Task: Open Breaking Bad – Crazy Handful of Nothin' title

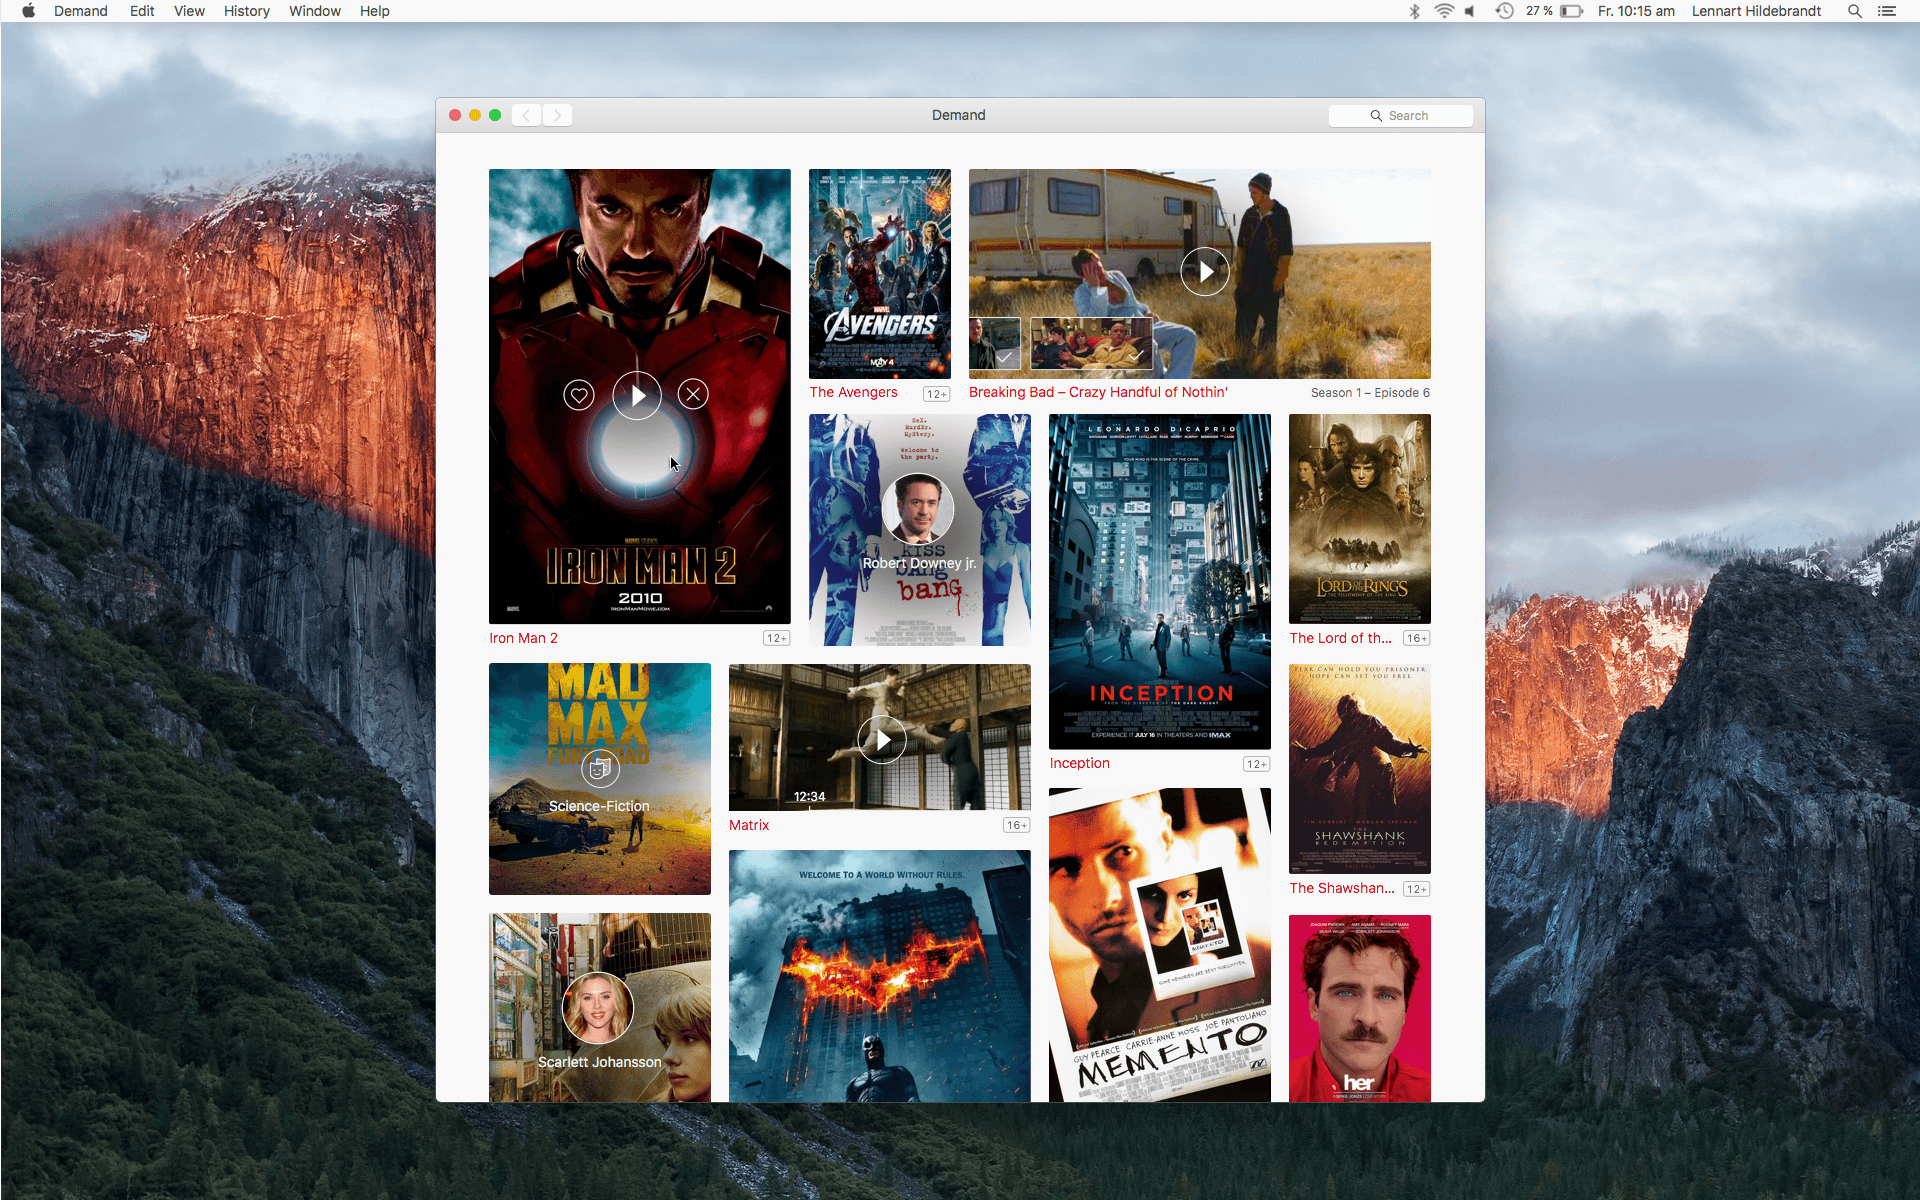Action: [x=1098, y=392]
